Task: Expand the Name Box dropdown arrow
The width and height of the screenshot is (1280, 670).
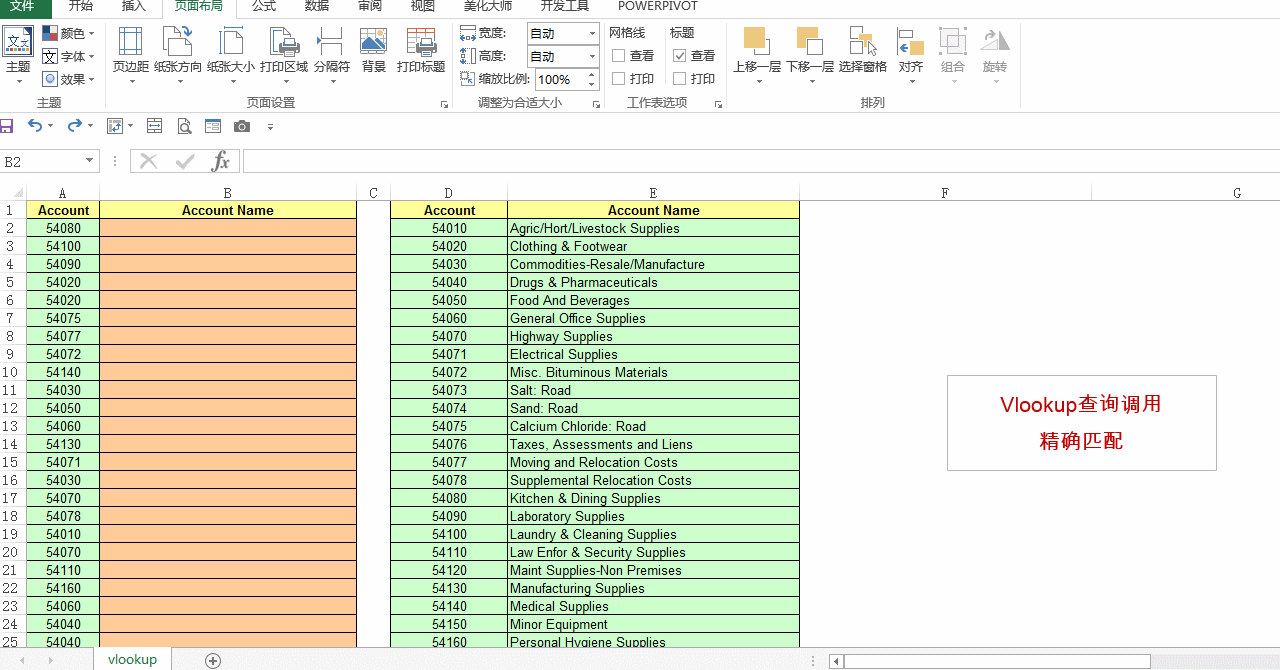Action: 89,161
